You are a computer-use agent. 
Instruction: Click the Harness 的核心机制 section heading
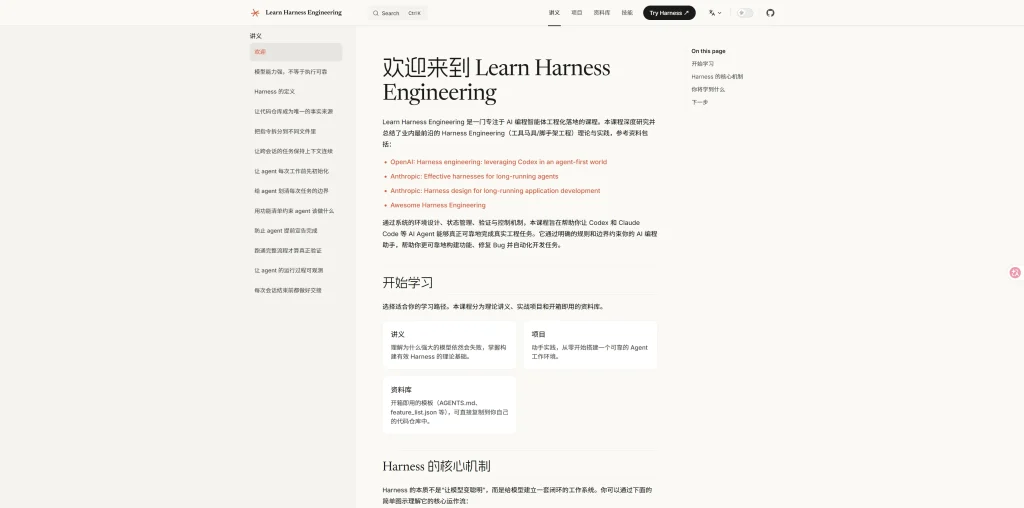click(x=436, y=466)
